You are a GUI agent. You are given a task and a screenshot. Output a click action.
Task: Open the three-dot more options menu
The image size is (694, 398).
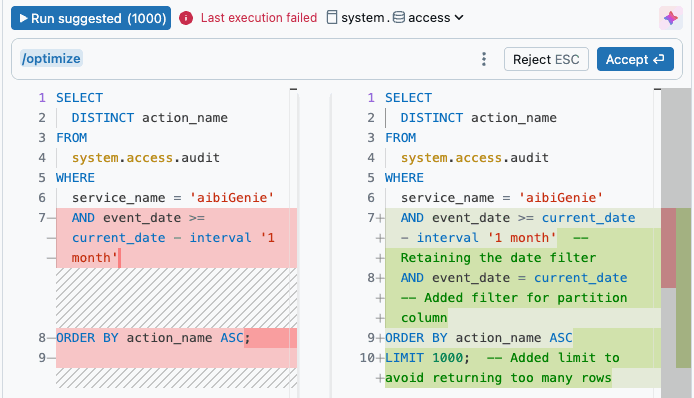[484, 59]
